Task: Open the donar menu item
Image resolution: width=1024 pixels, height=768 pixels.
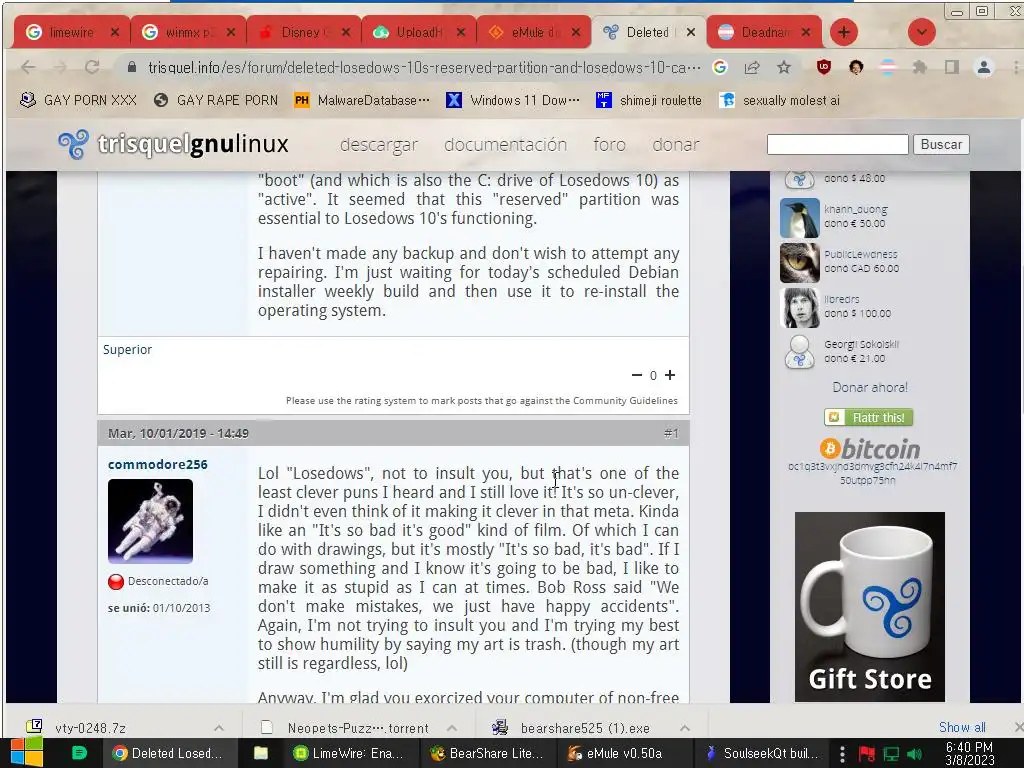Action: click(675, 144)
